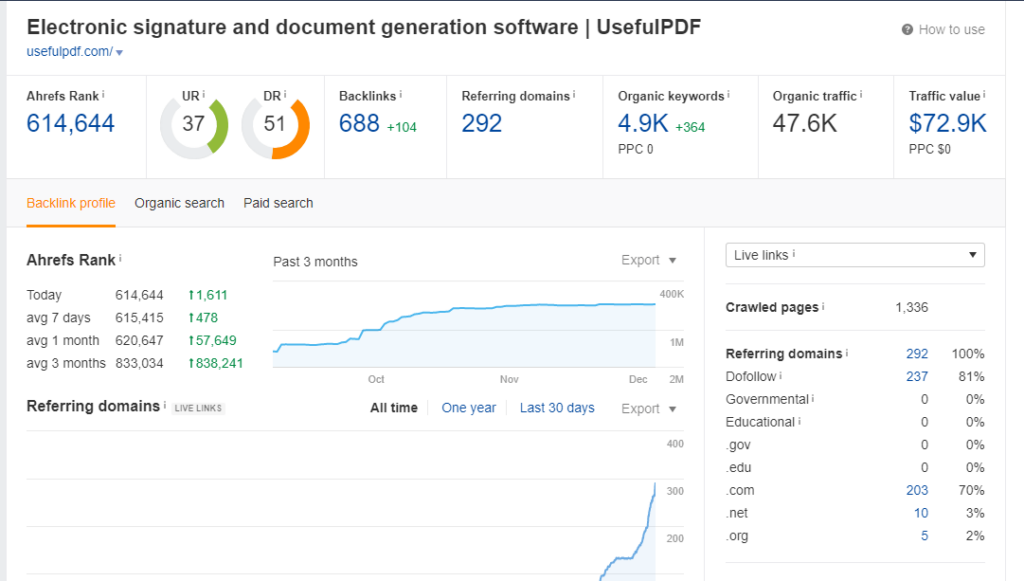Click the info icon next to Crawled pages
This screenshot has height=581, width=1024.
coord(823,306)
